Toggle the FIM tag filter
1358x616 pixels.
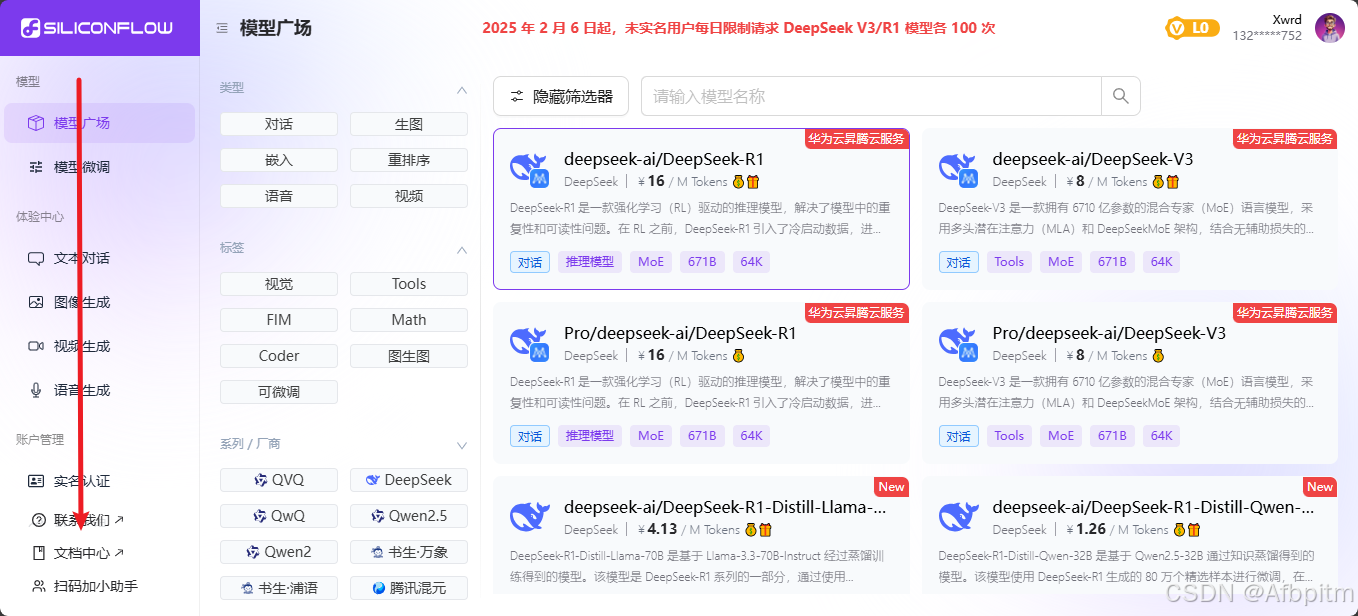pyautogui.click(x=279, y=320)
